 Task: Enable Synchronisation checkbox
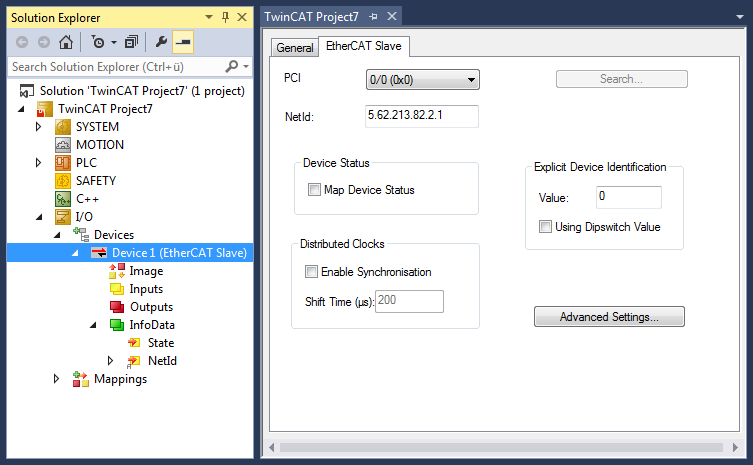click(x=311, y=271)
